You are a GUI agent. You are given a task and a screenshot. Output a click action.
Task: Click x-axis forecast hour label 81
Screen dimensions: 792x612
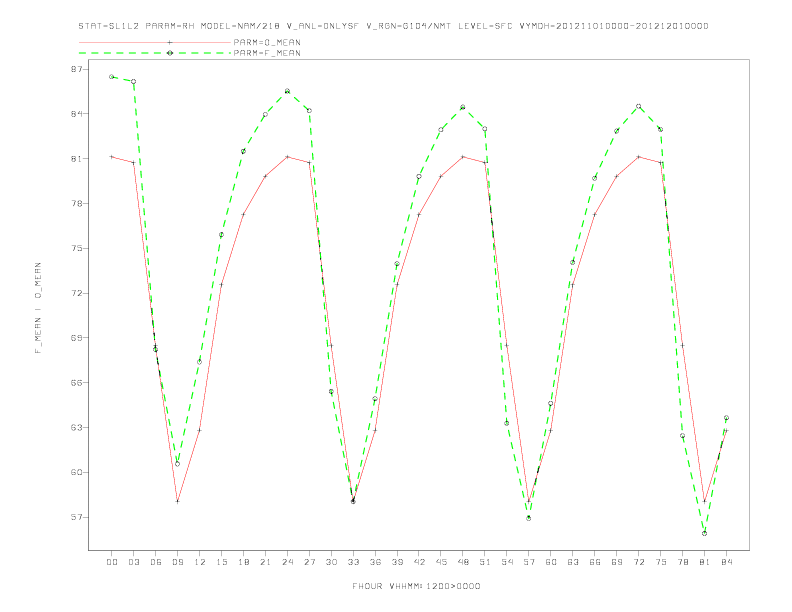pyautogui.click(x=705, y=562)
